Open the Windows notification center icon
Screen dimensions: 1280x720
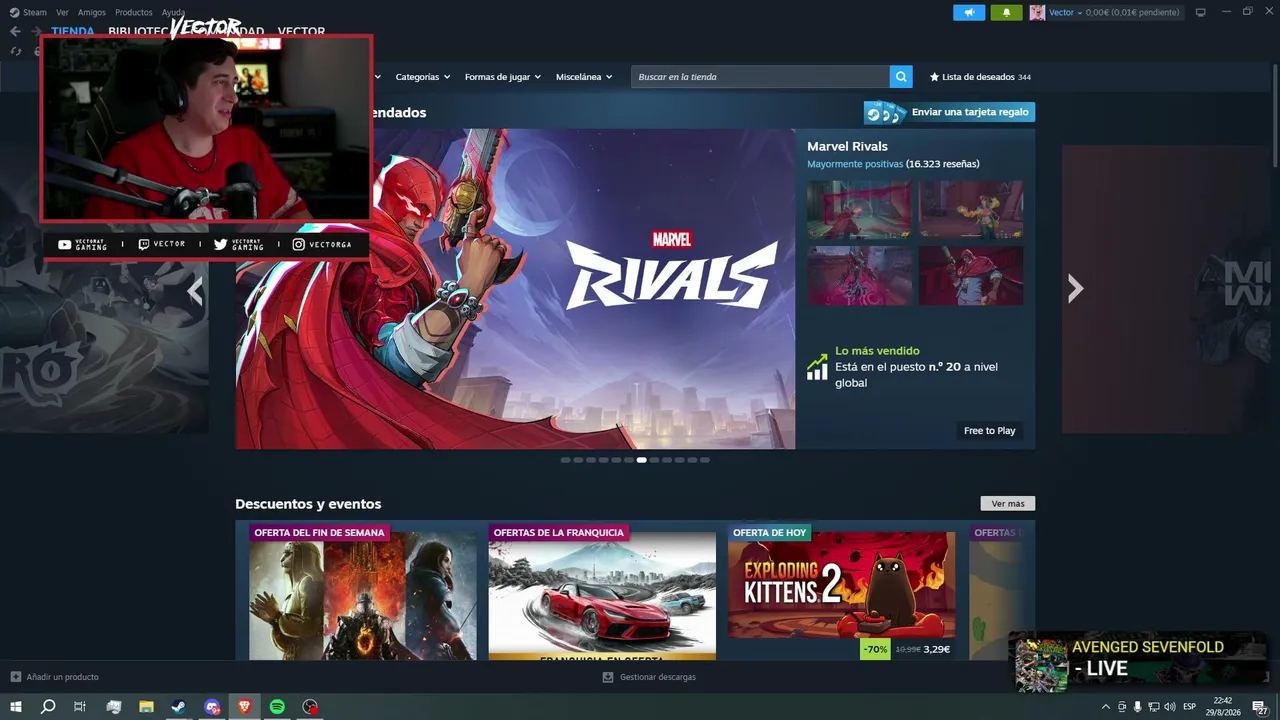1260,707
